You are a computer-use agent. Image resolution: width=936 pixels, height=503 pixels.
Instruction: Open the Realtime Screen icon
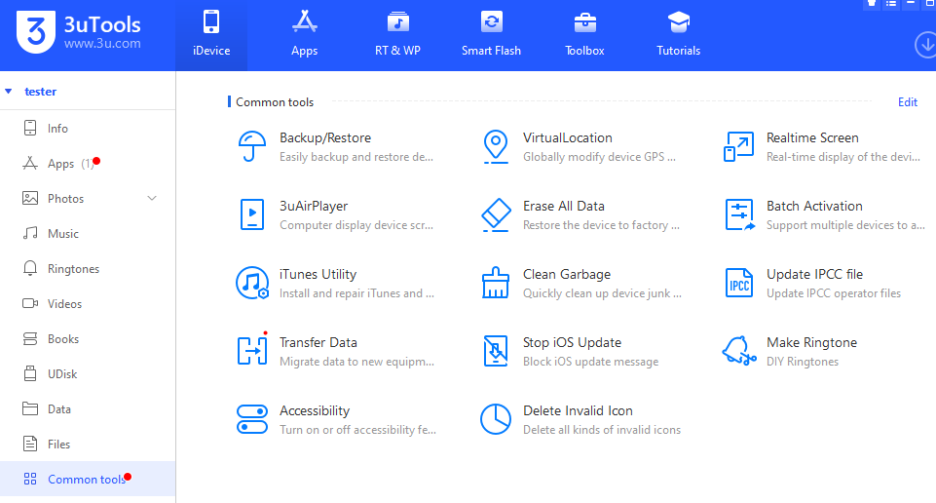[739, 147]
